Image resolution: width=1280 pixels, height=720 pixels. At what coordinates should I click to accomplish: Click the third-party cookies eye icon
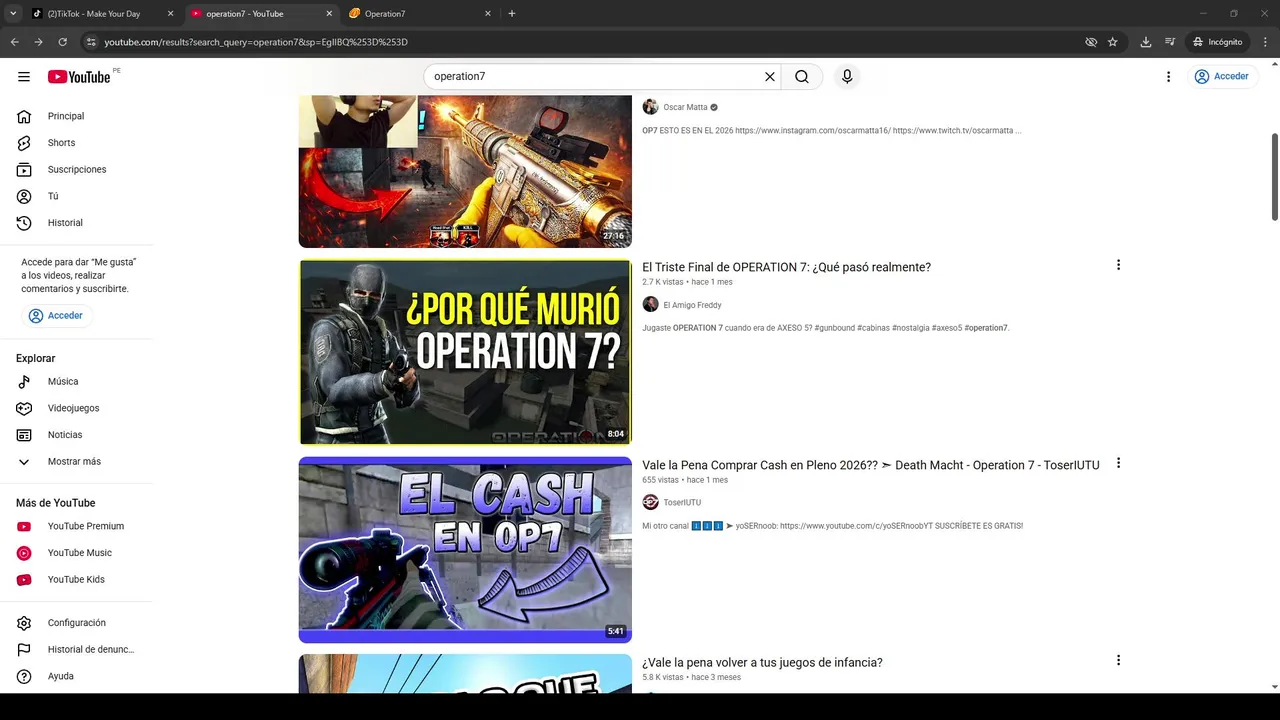click(x=1091, y=42)
